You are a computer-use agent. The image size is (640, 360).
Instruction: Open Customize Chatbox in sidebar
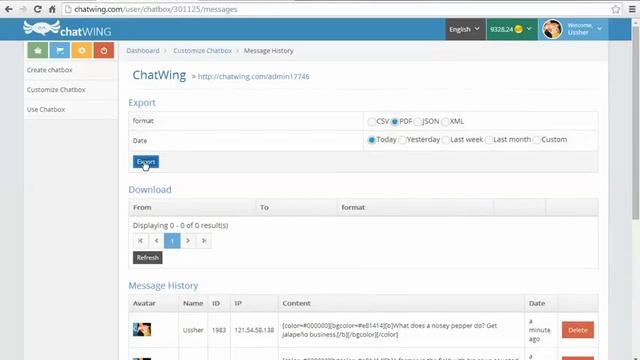click(56, 89)
